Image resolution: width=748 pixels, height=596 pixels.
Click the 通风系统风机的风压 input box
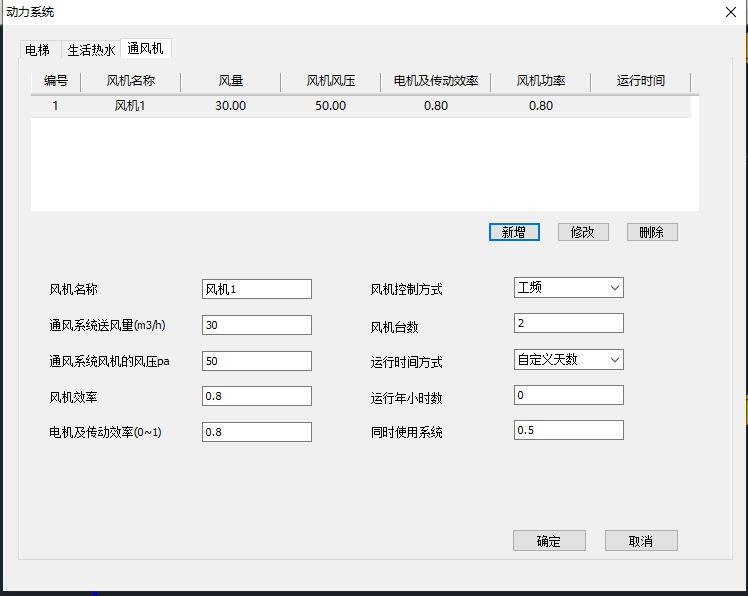[x=256, y=361]
